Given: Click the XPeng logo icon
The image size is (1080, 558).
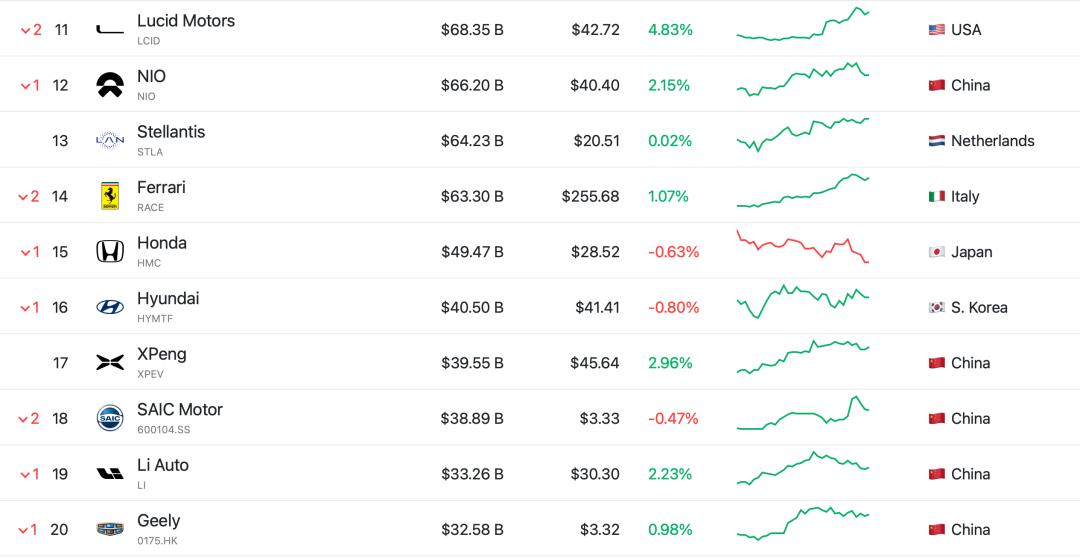Looking at the screenshot, I should click(x=110, y=362).
